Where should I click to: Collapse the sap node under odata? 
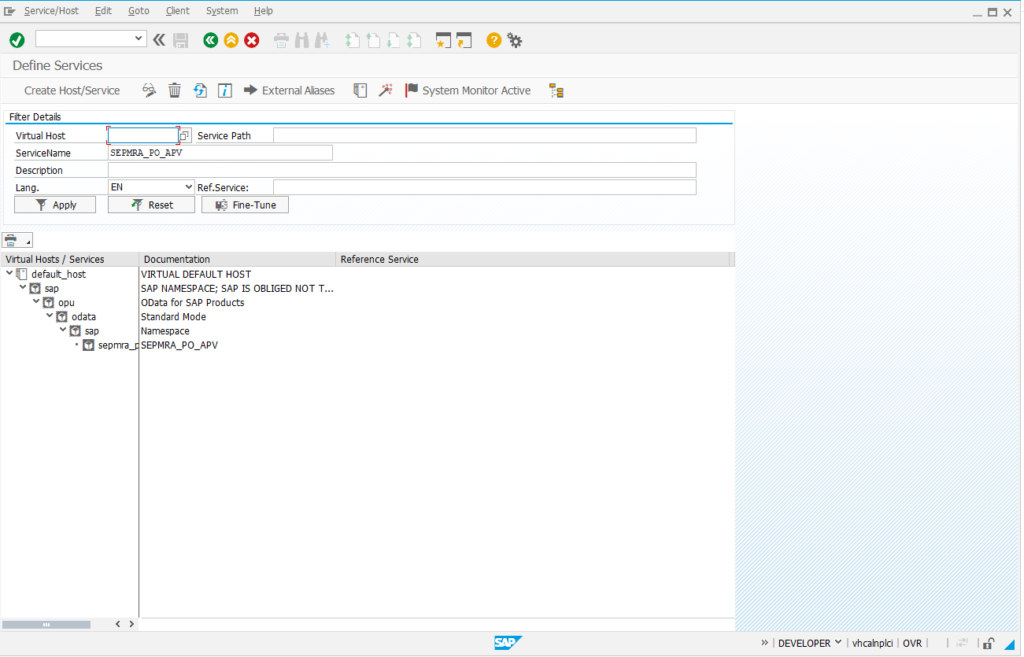pyautogui.click(x=63, y=330)
